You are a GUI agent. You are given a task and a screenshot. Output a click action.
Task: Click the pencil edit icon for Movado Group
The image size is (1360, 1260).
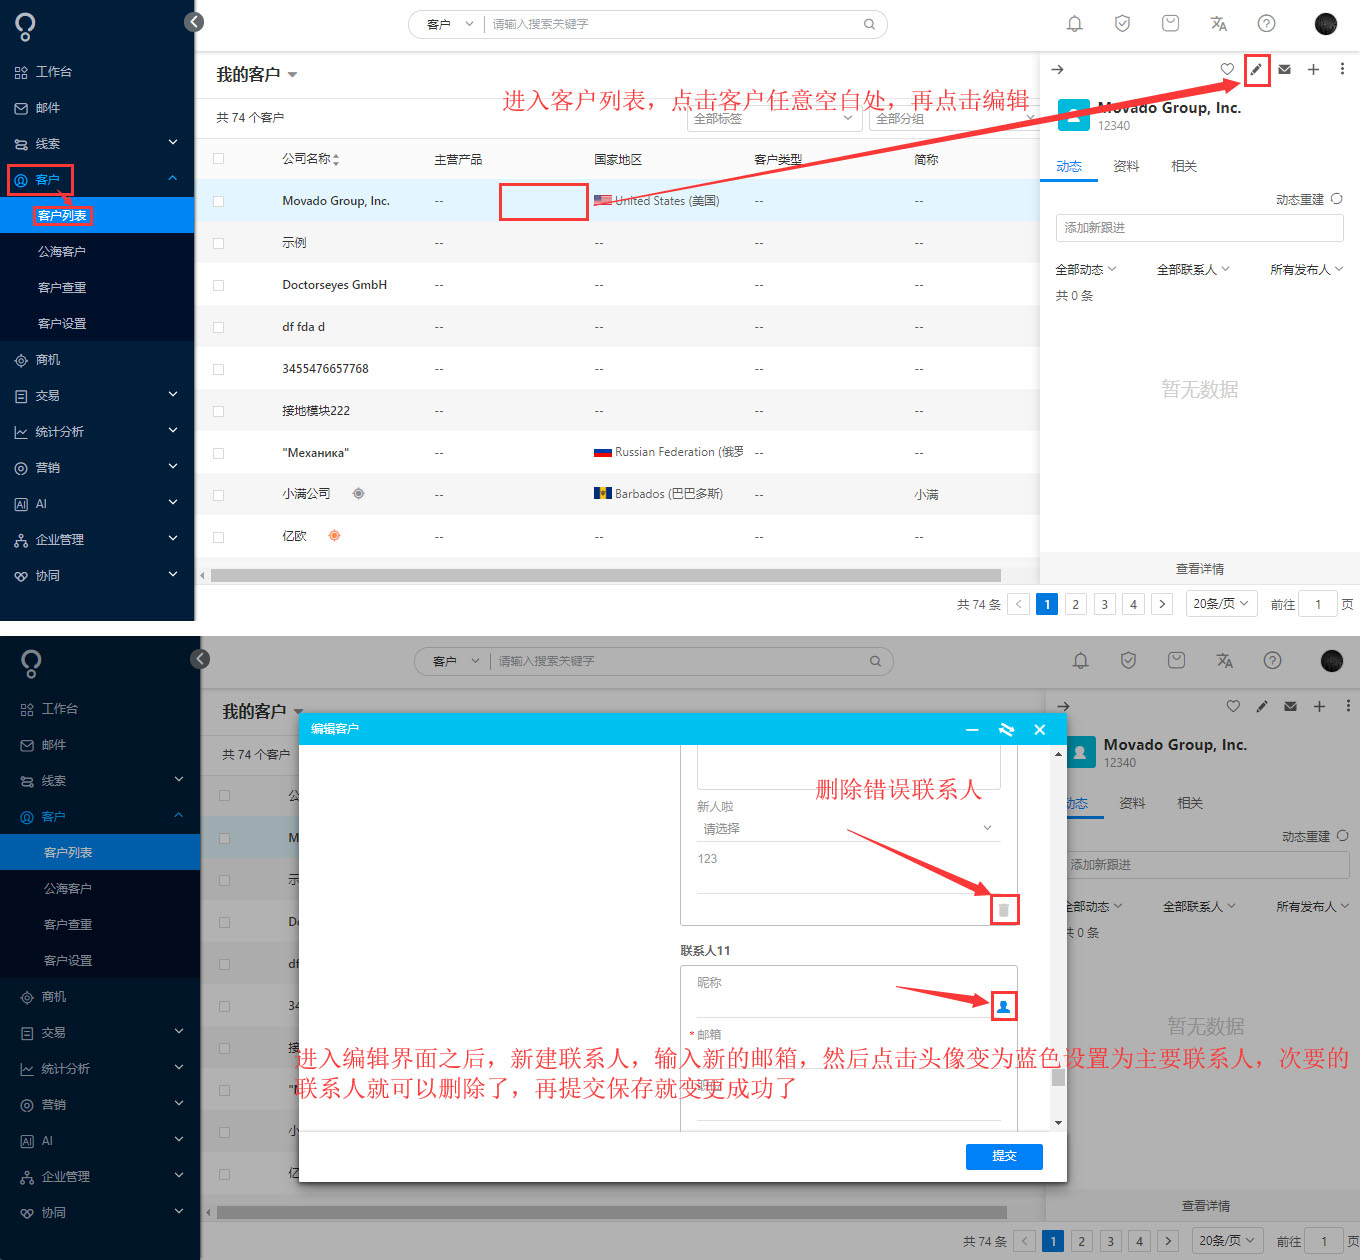pyautogui.click(x=1256, y=69)
